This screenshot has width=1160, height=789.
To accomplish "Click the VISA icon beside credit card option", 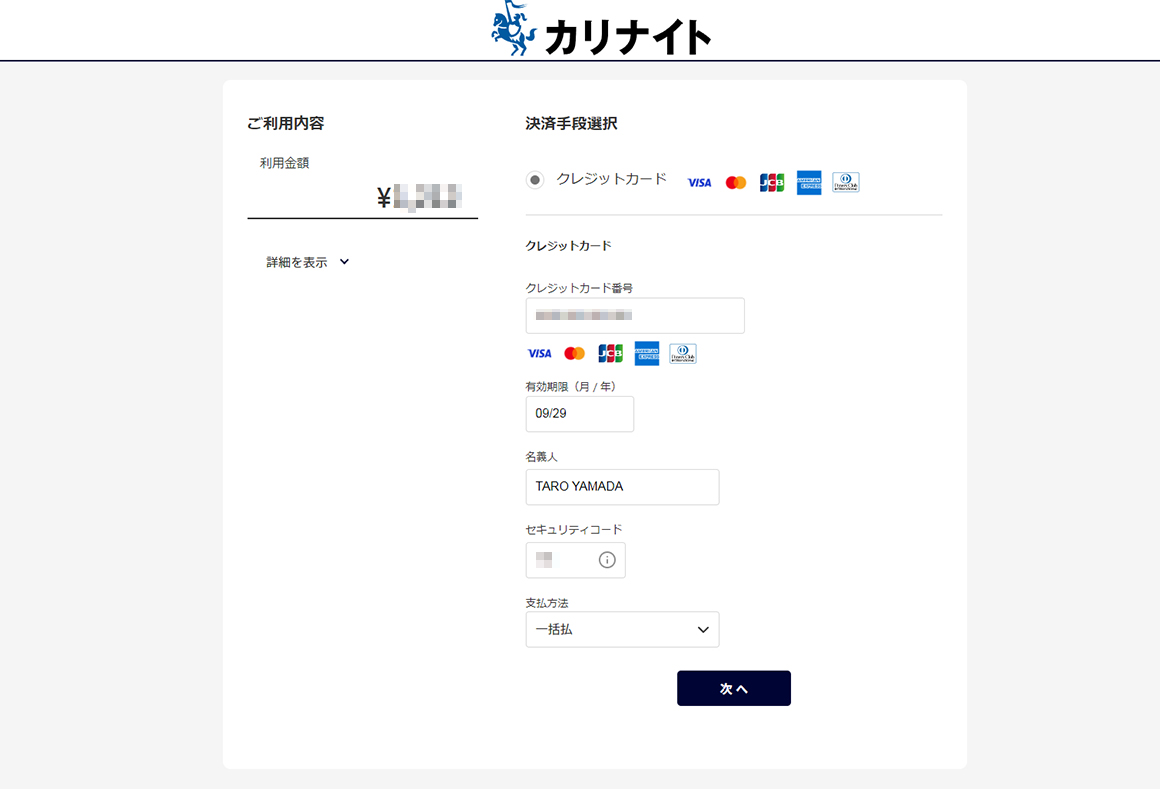I will point(698,181).
